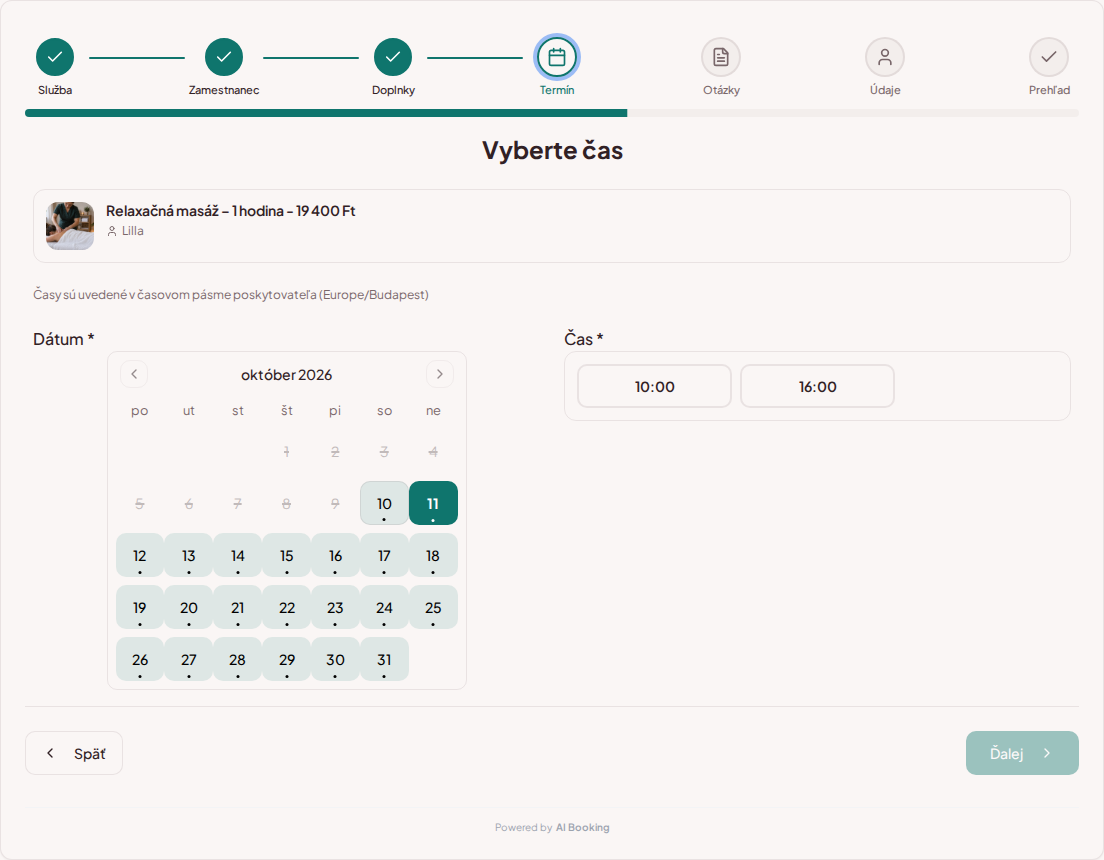Screen dimensions: 1104x860
Task: Open the AI Booking footer link
Action: (582, 828)
